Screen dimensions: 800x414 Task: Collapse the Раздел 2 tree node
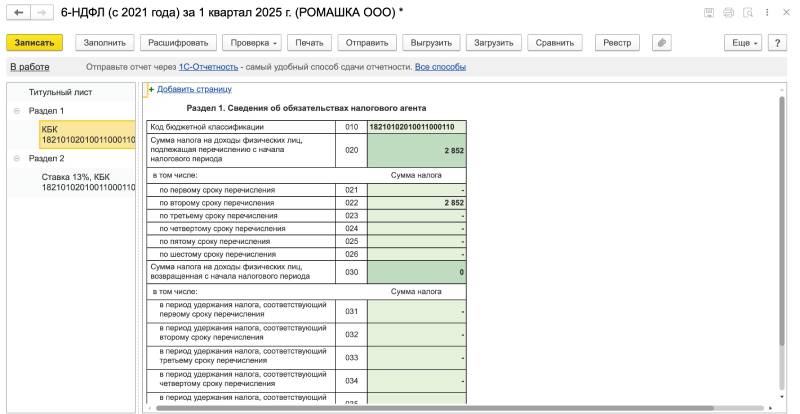coord(16,158)
